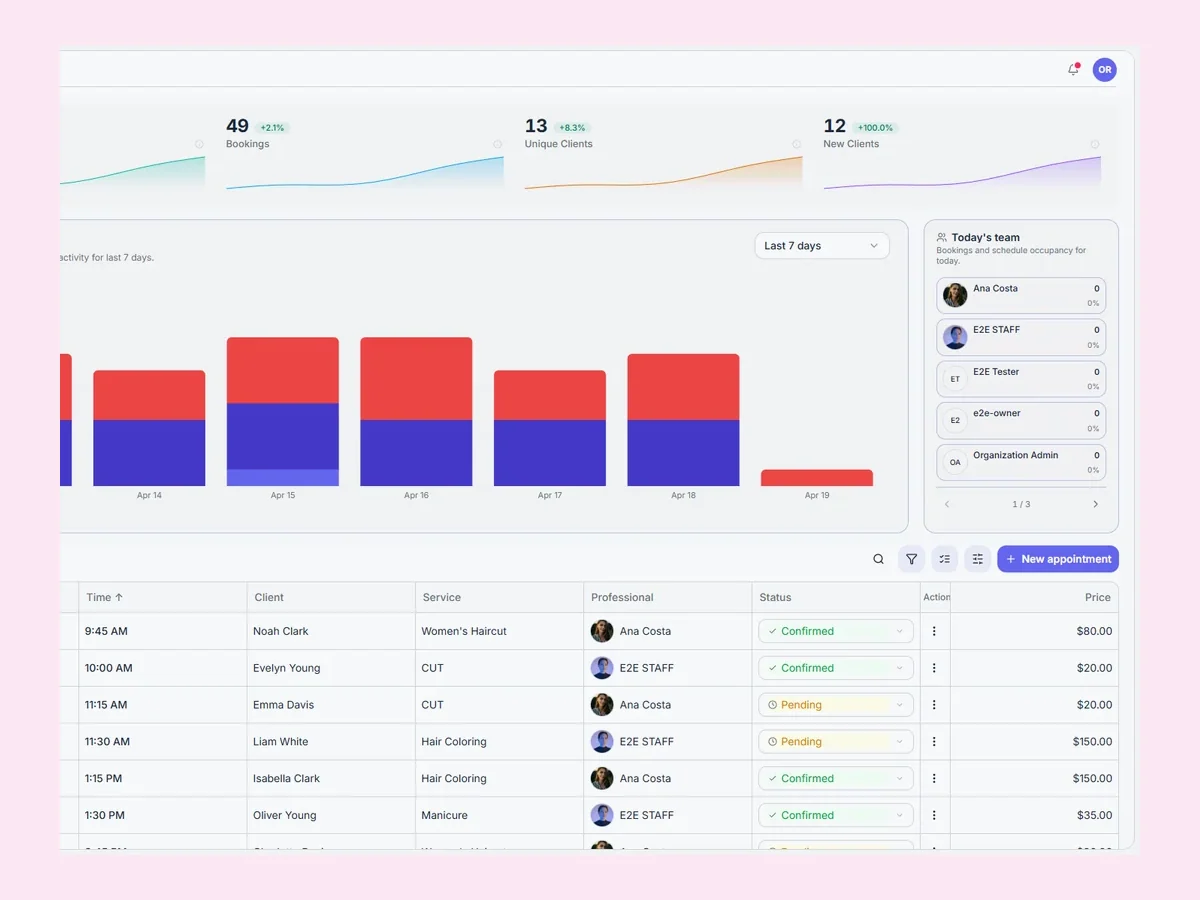Click info icon on Bookings card

pyautogui.click(x=498, y=144)
